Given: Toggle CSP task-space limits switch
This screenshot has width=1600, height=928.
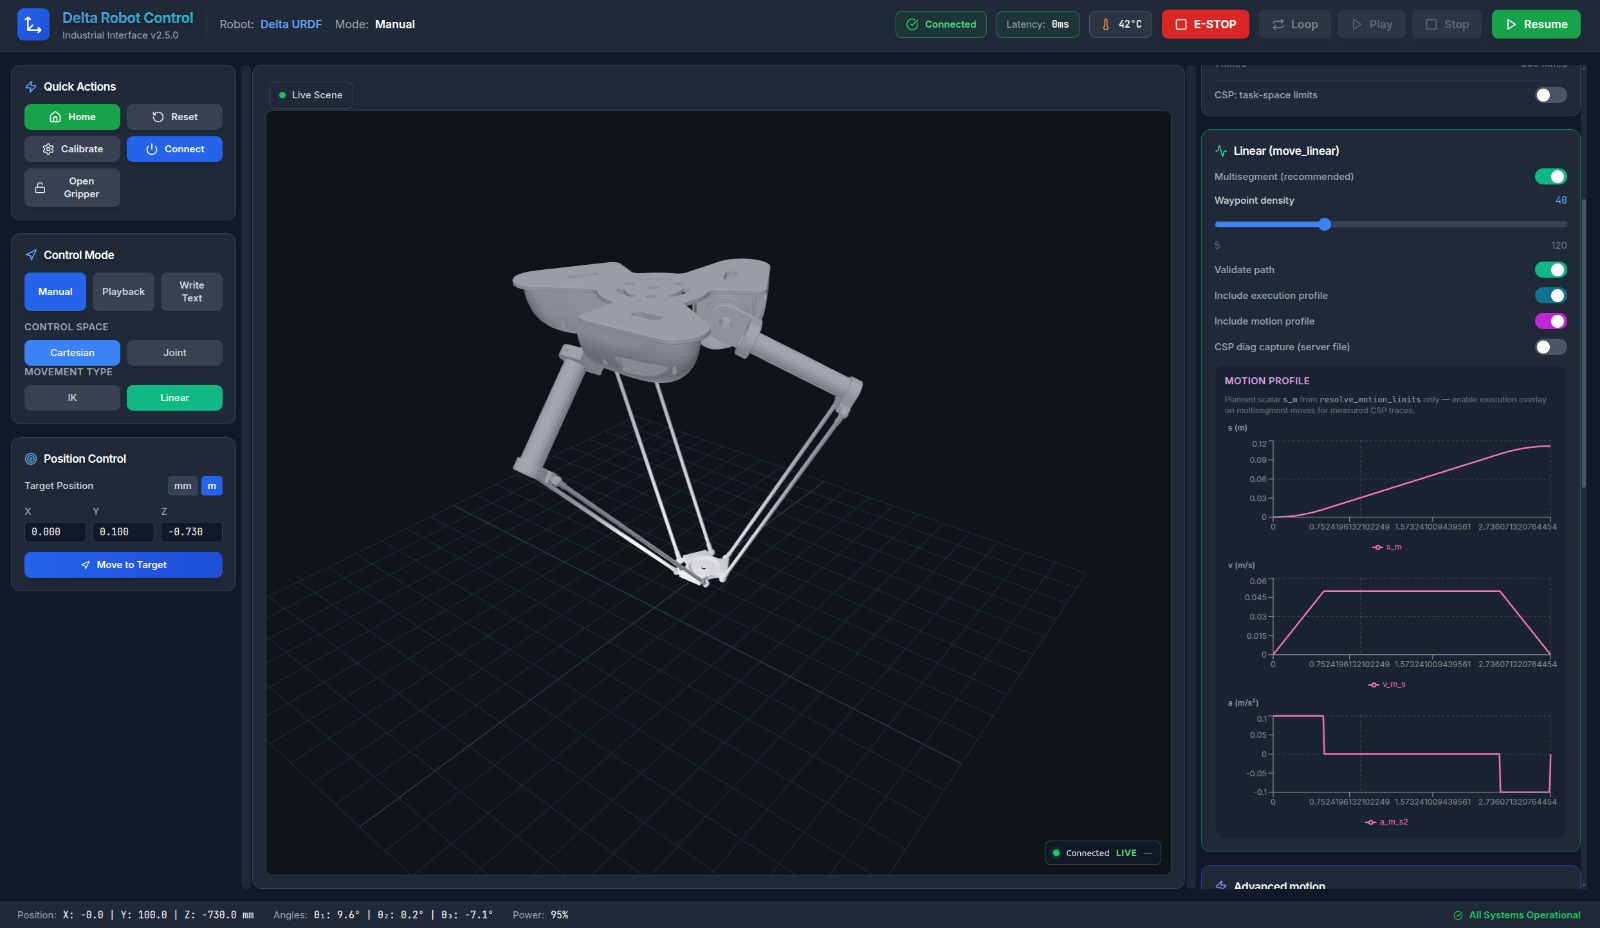Looking at the screenshot, I should pos(1551,95).
